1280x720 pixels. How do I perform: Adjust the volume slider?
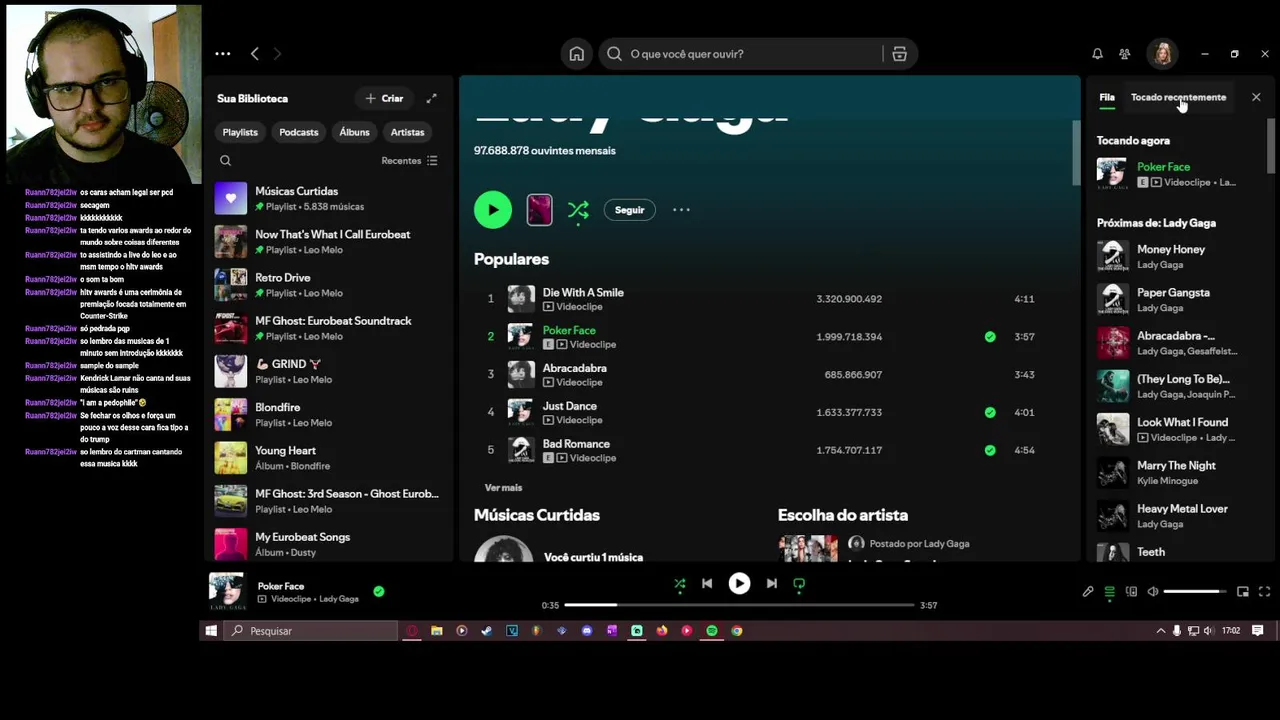click(x=1195, y=592)
